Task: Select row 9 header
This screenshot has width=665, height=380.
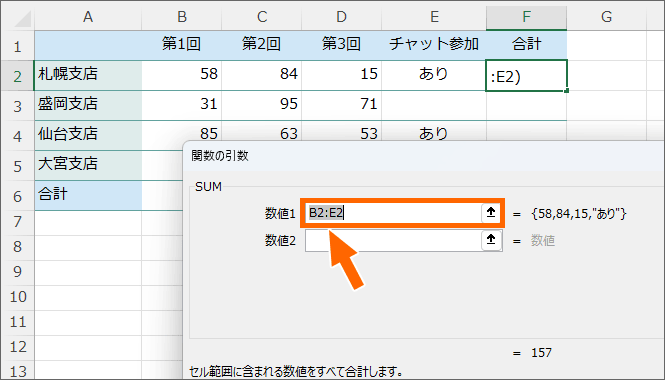Action: click(17, 273)
